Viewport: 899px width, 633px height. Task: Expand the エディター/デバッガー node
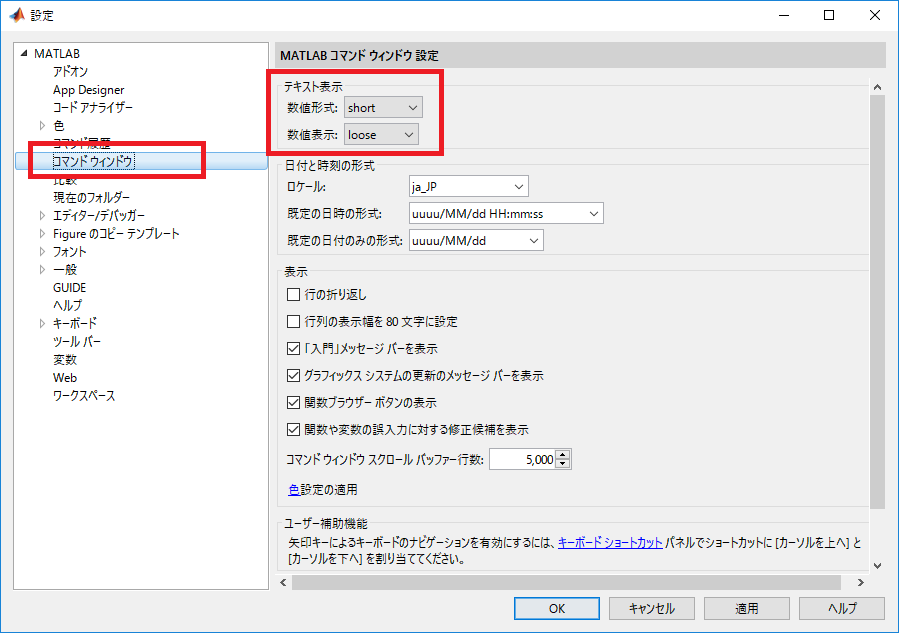42,216
